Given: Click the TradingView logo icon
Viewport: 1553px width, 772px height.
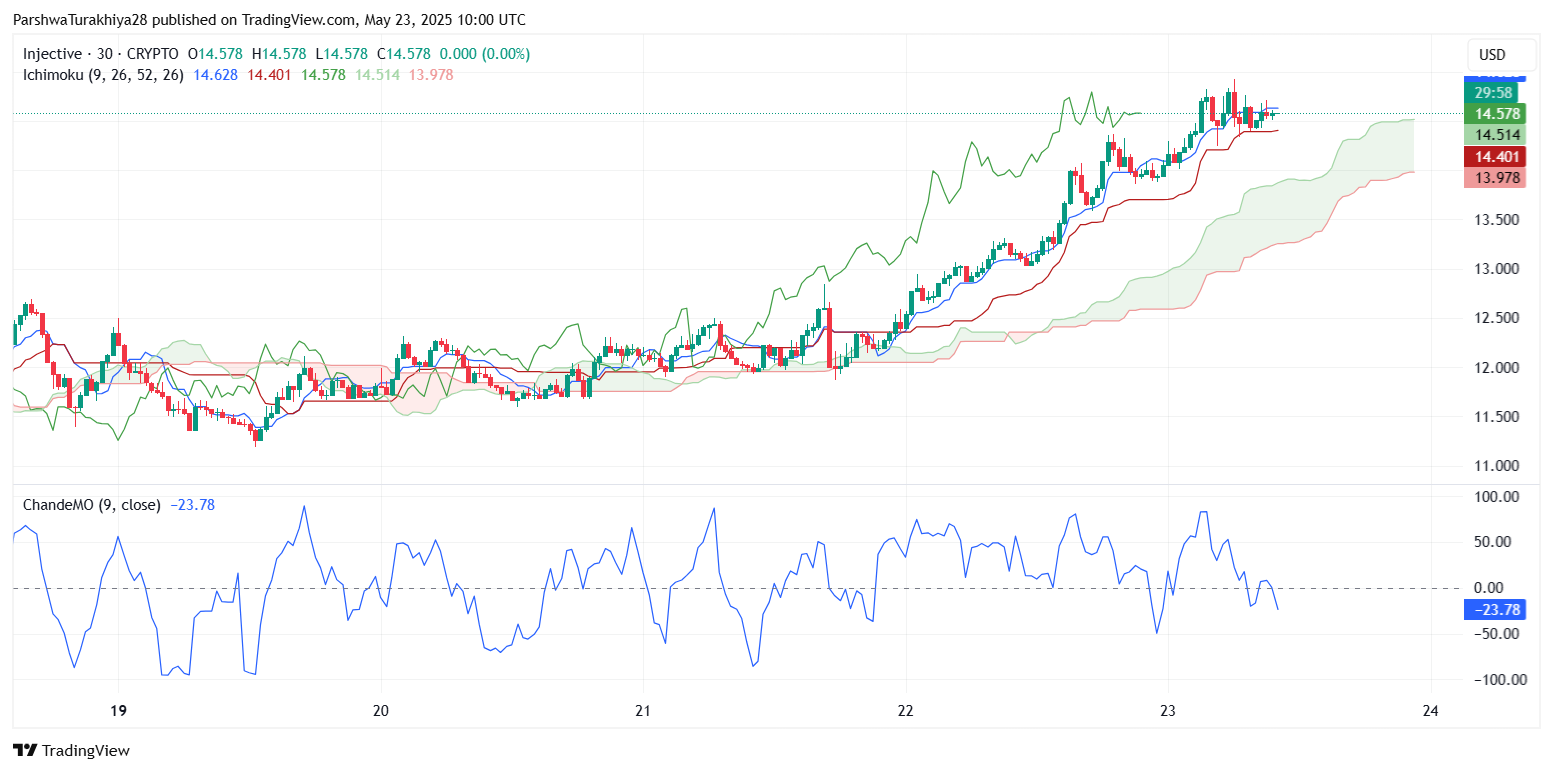Looking at the screenshot, I should pyautogui.click(x=25, y=750).
